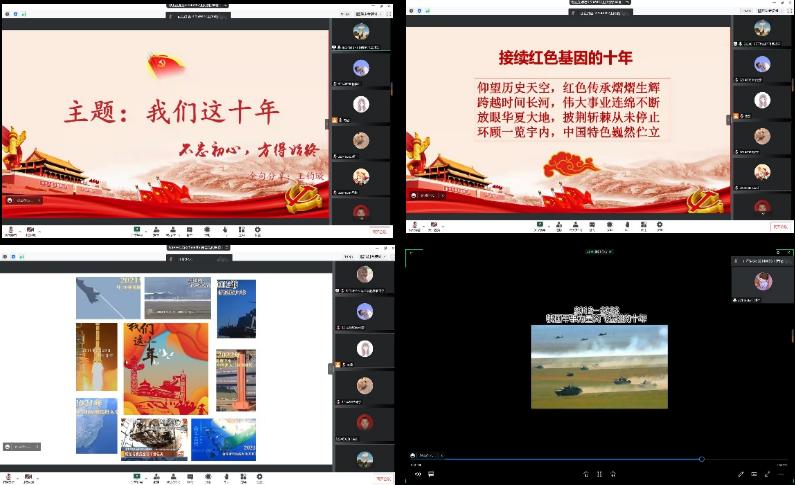This screenshot has height=485, width=795.
Task: Expand video options arrow in photo collage window
Action: pyautogui.click(x=39, y=477)
